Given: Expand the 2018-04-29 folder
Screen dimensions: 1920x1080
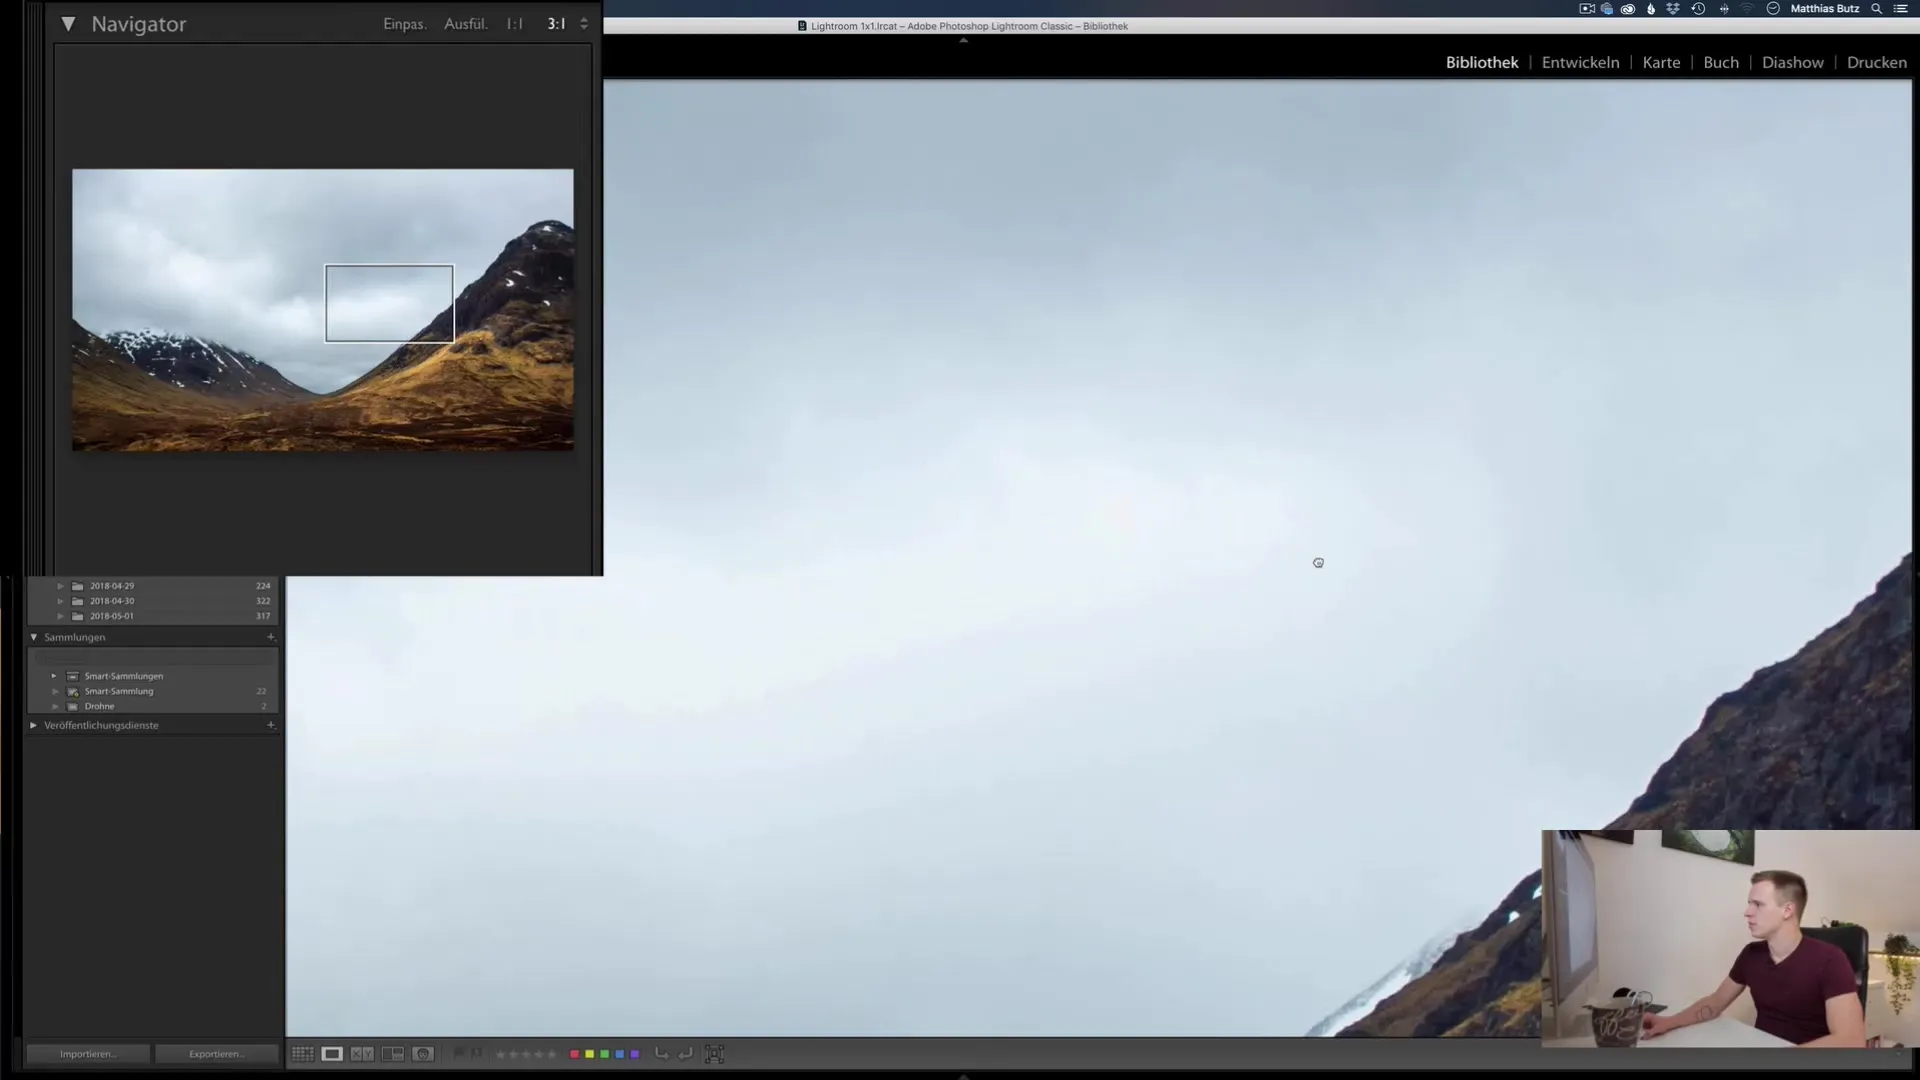Looking at the screenshot, I should [x=60, y=586].
